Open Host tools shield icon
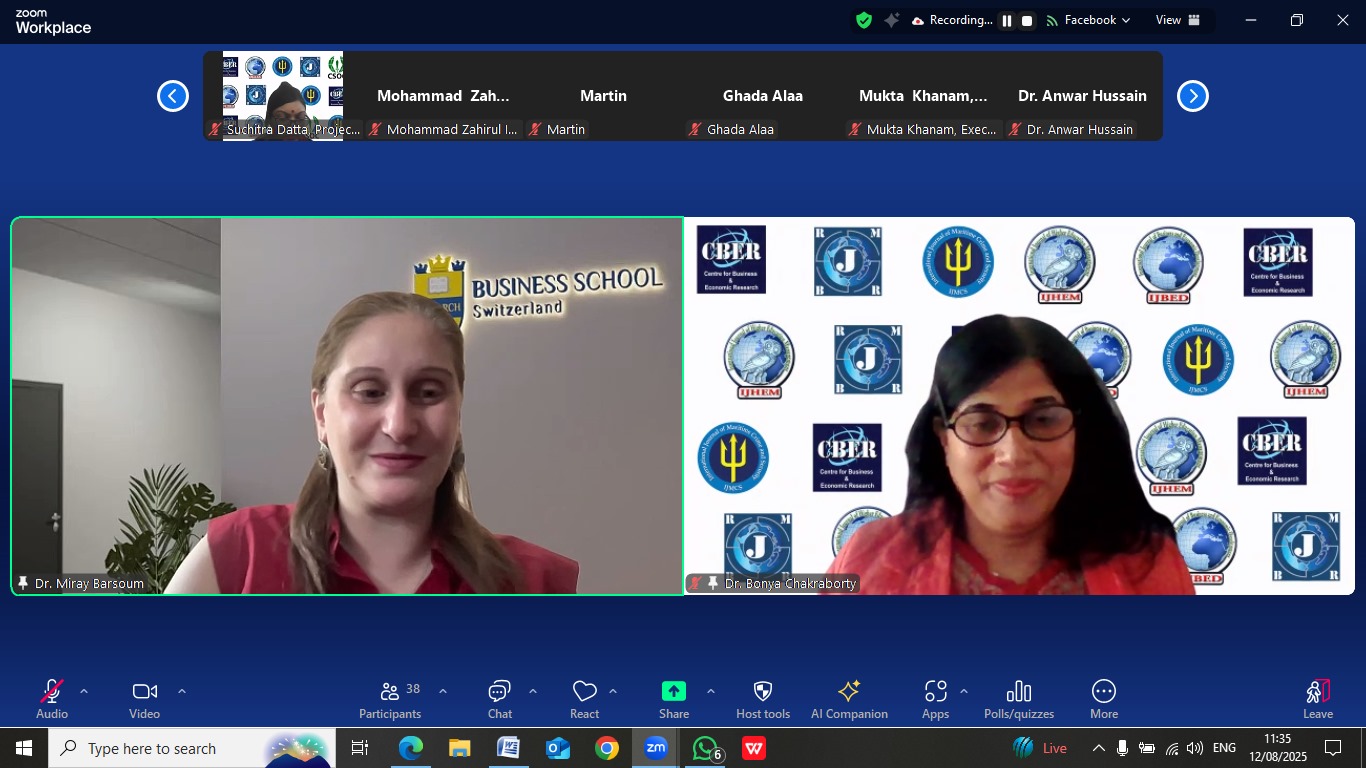 point(762,699)
